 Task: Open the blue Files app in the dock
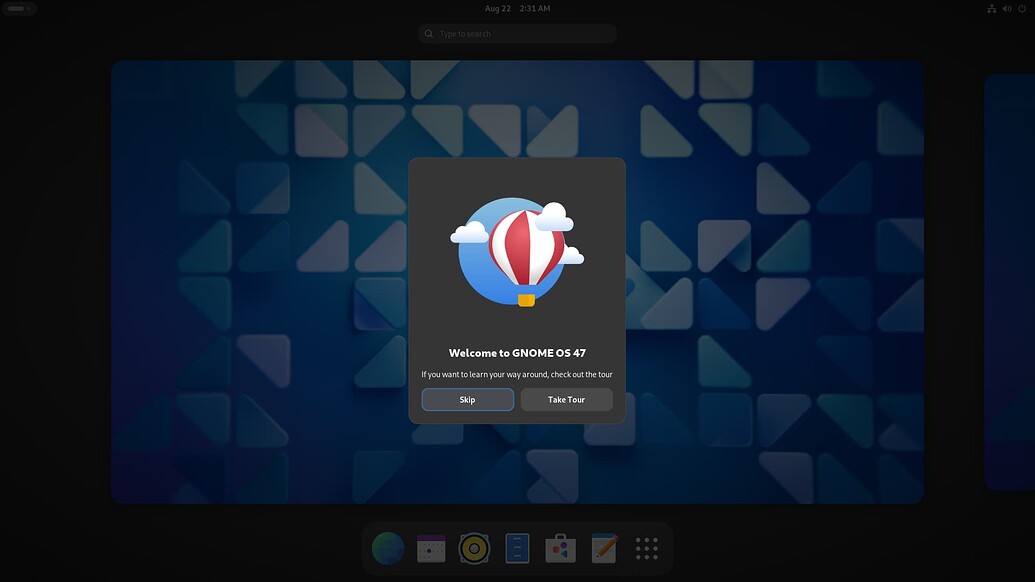pyautogui.click(x=517, y=547)
